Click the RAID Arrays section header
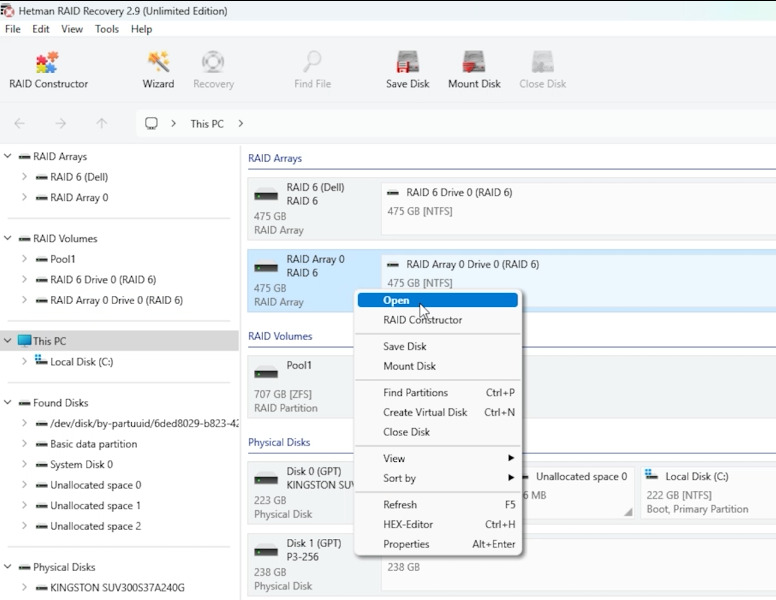Screen dimensions: 776x600 point(275,158)
